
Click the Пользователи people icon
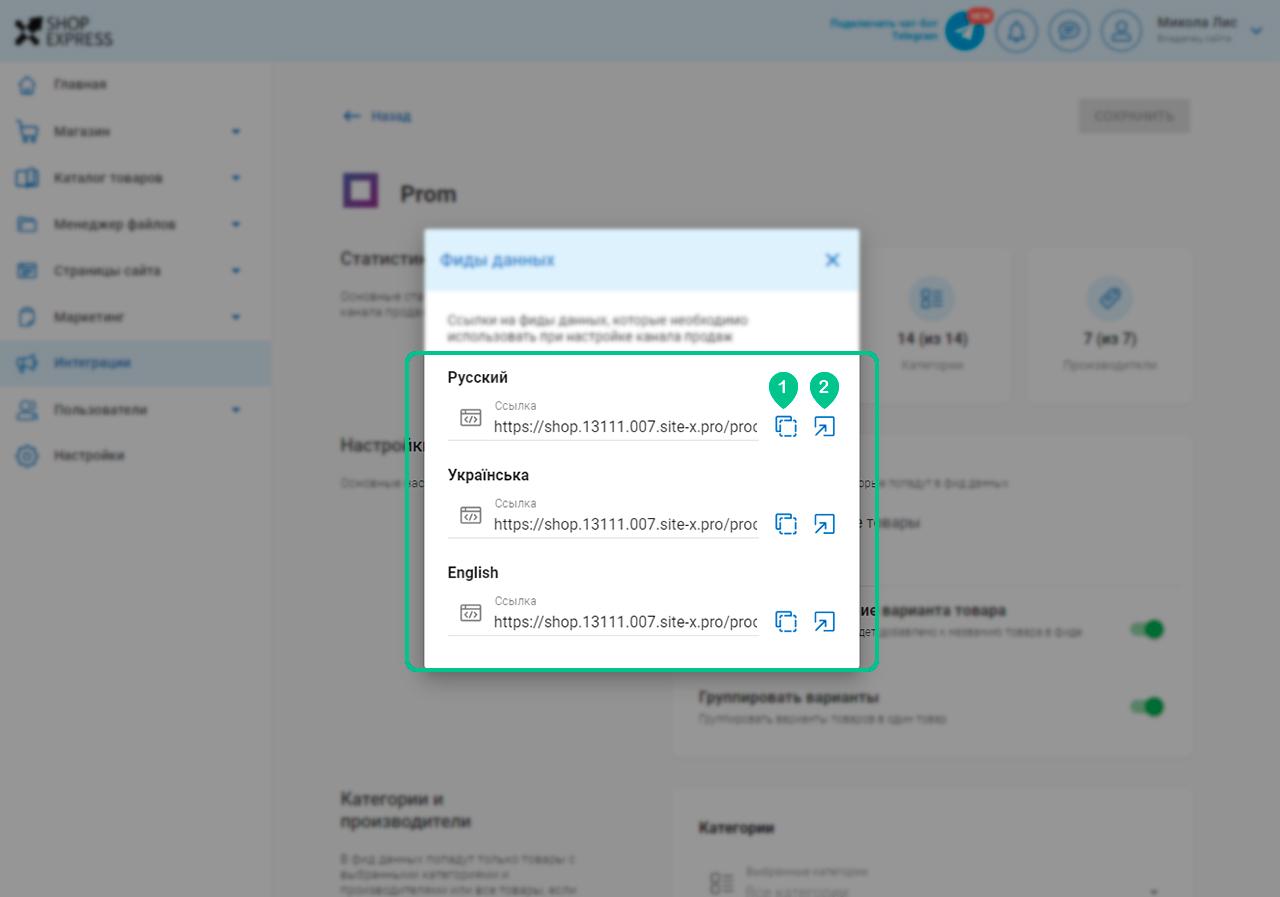[x=27, y=409]
